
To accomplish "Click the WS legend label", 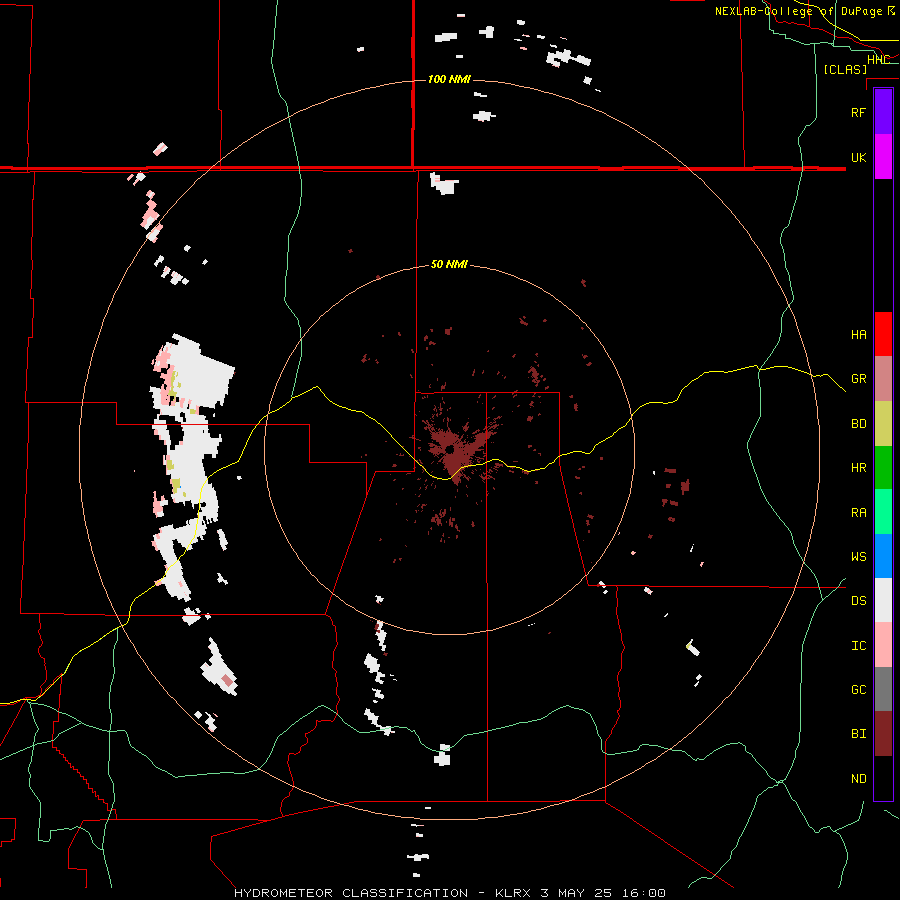I will pos(858,556).
